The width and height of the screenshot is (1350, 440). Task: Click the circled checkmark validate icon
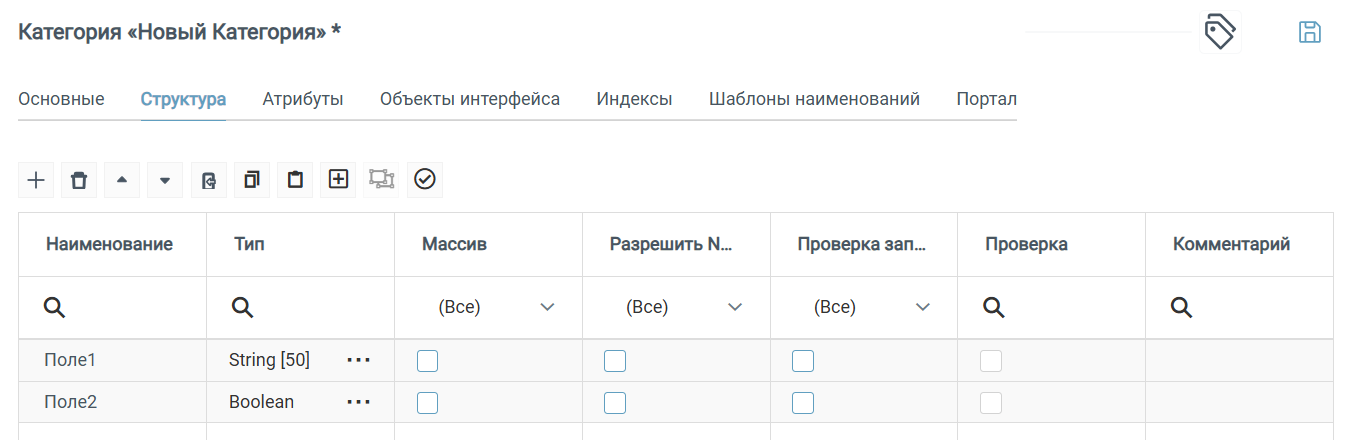424,180
